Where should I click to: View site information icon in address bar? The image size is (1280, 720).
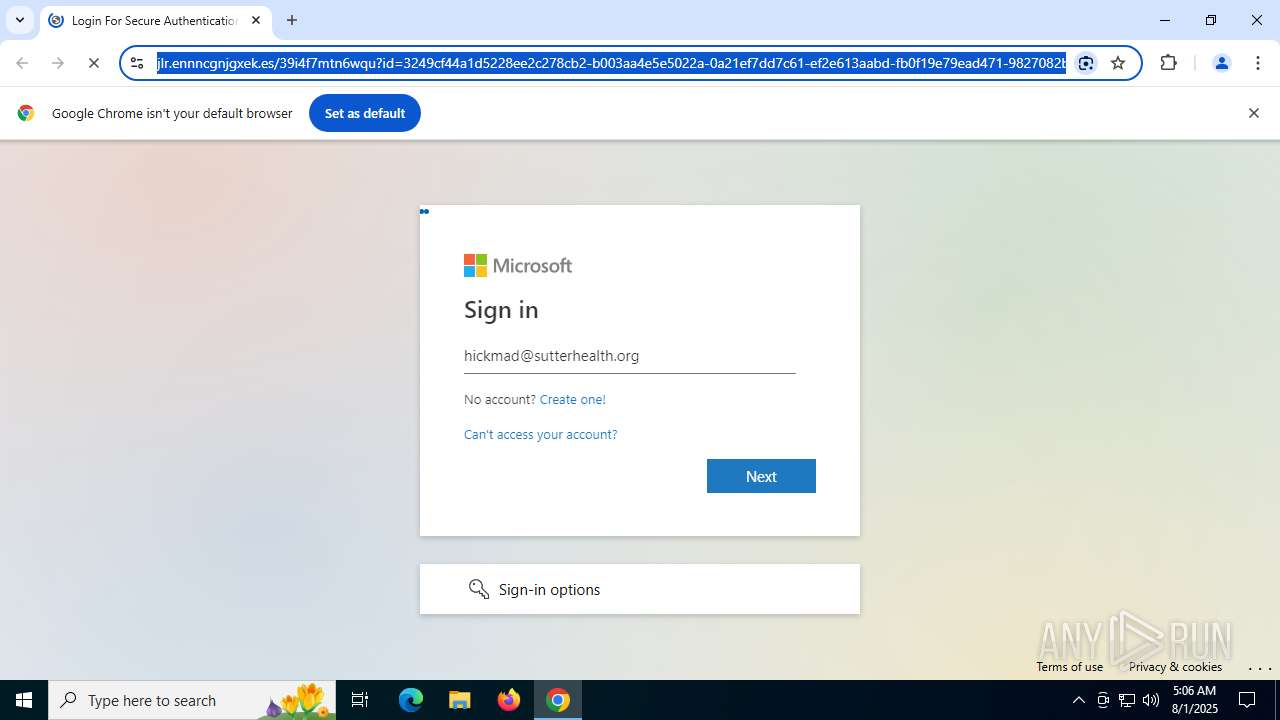tap(138, 63)
